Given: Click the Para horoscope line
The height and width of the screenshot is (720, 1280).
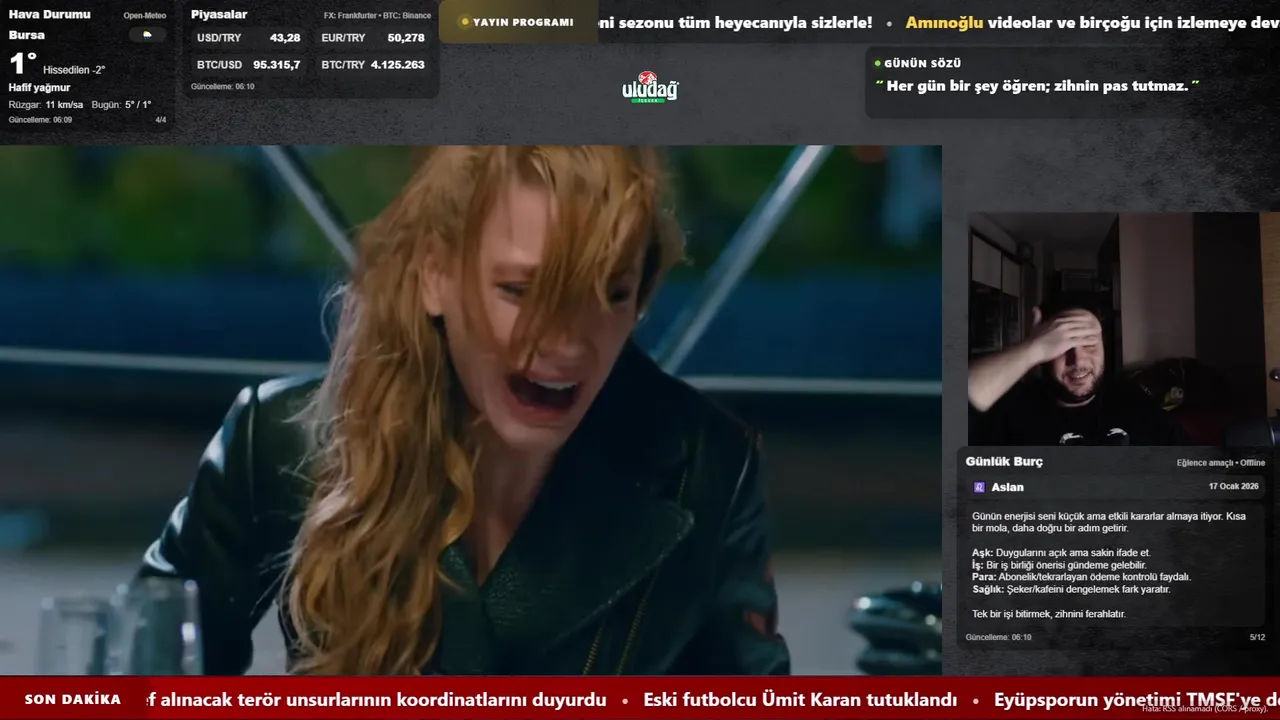Looking at the screenshot, I should pos(1081,577).
